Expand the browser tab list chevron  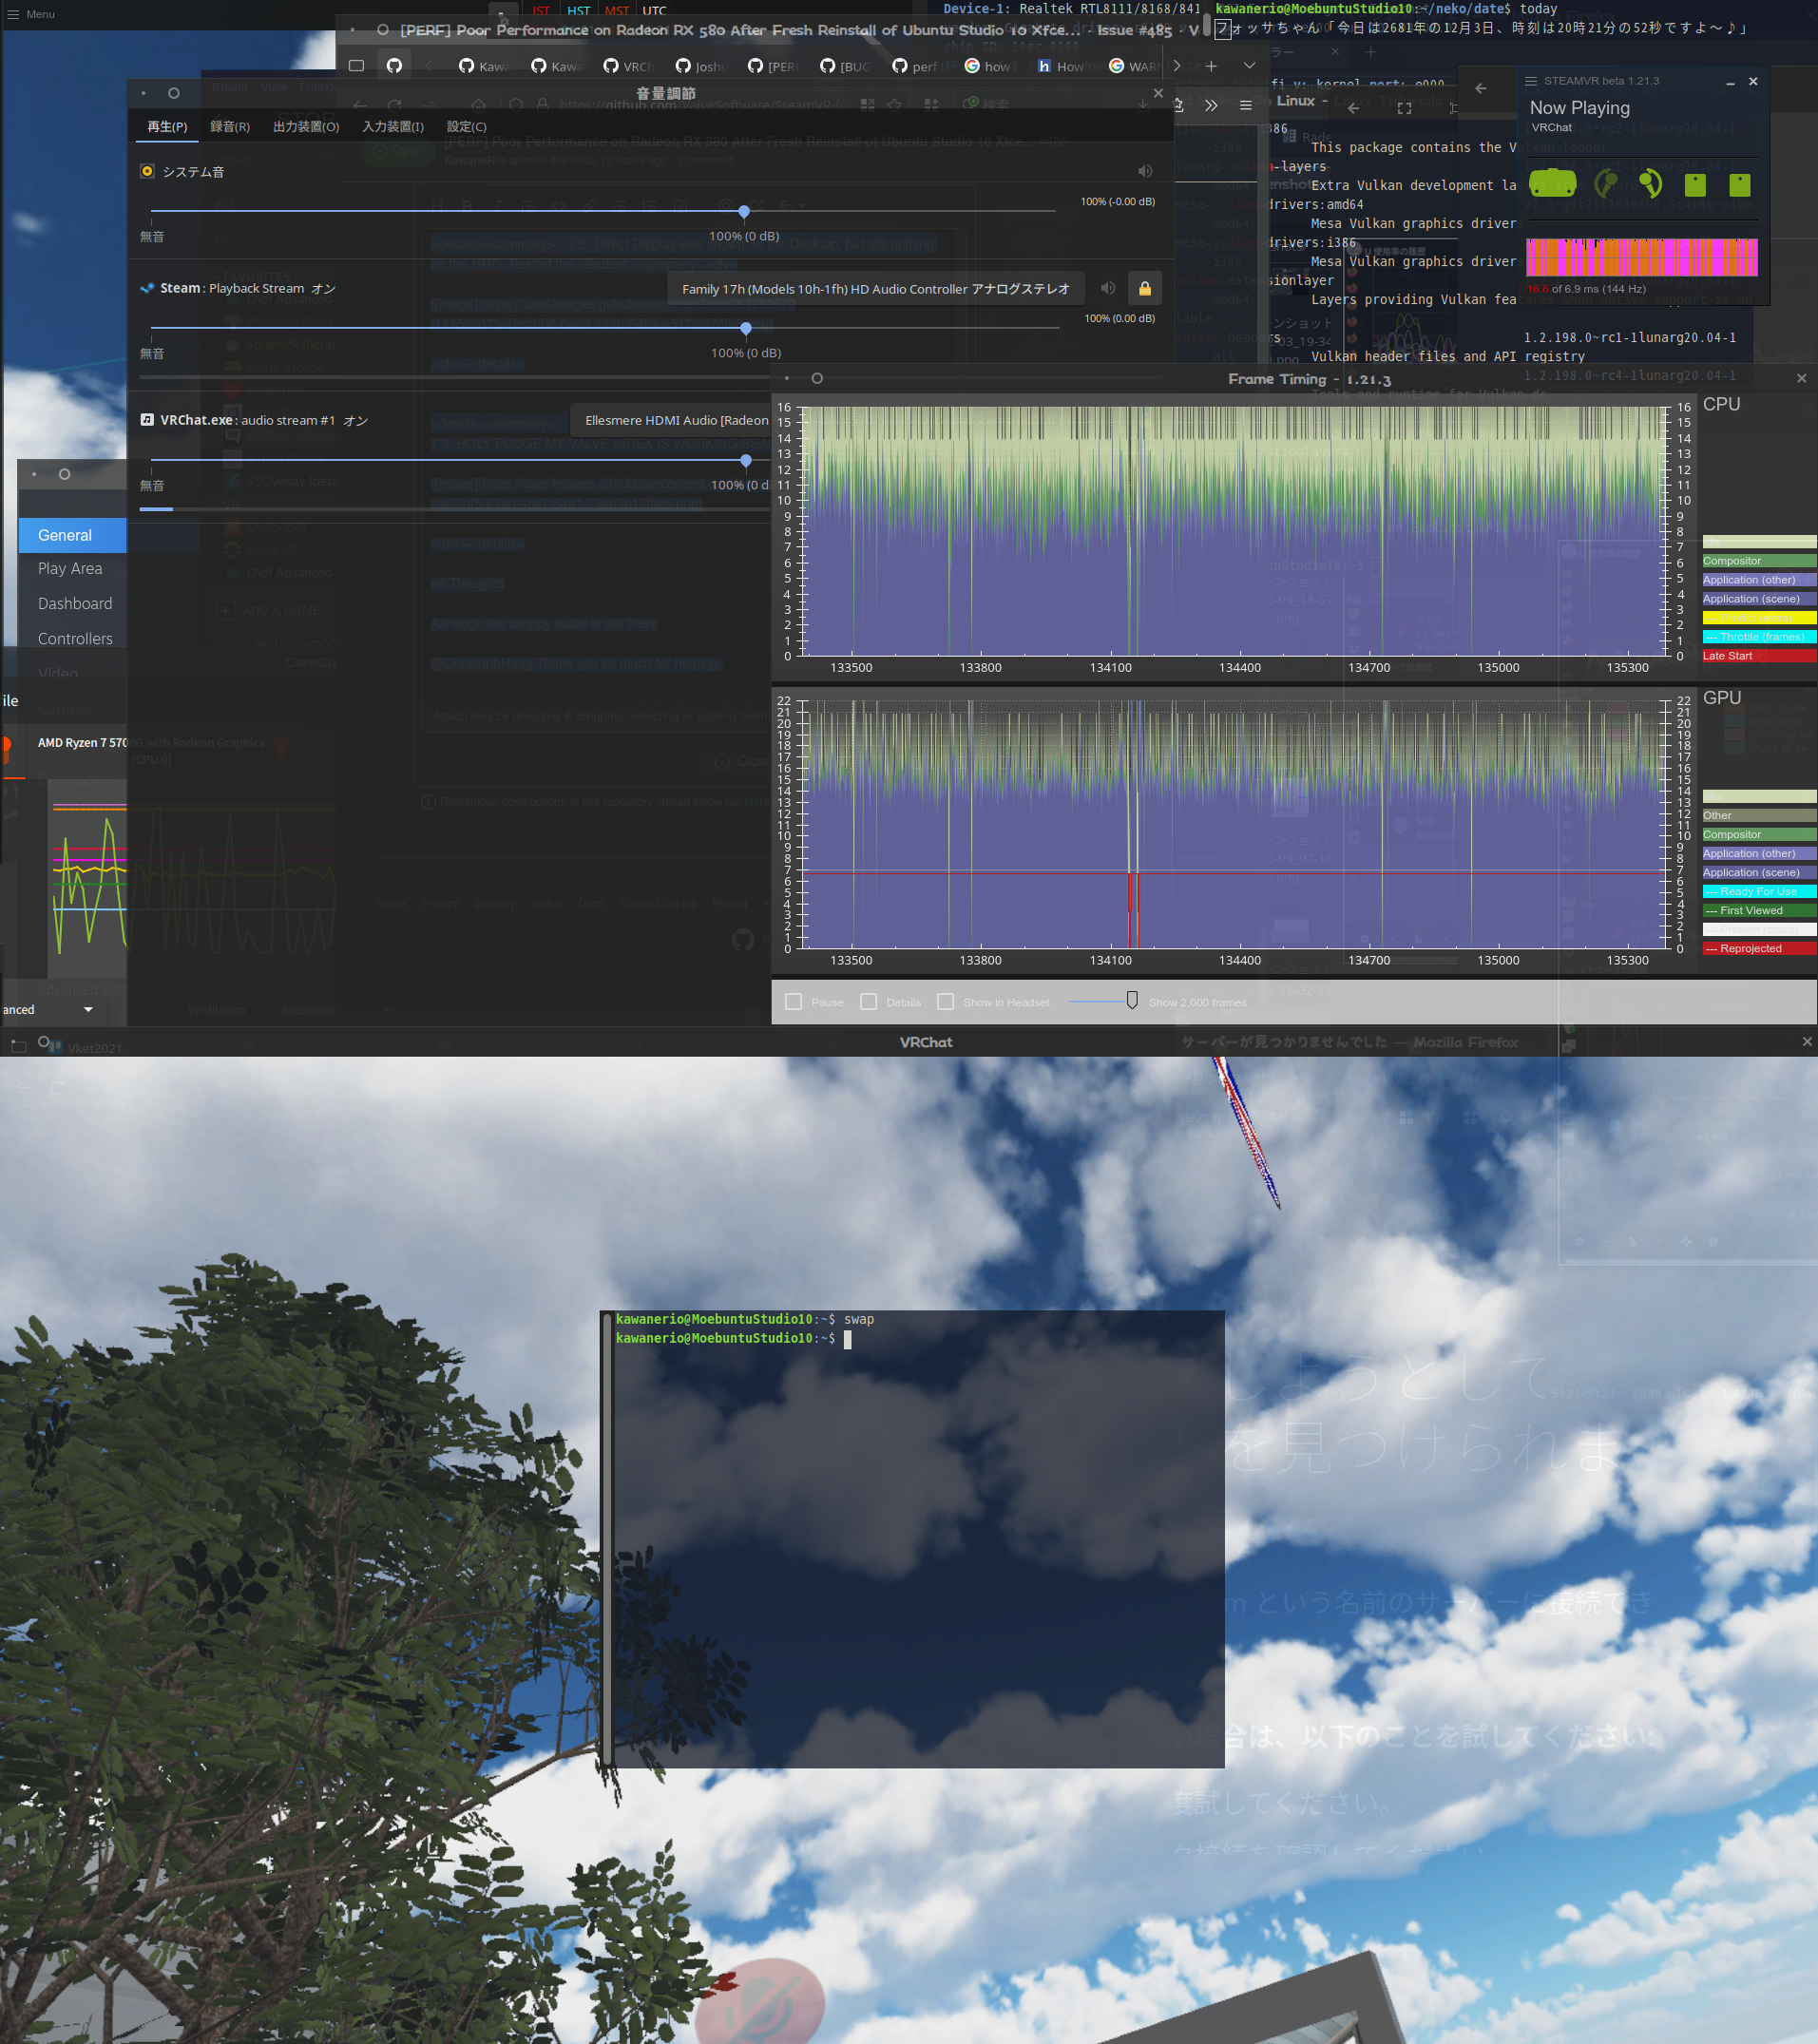(1249, 66)
